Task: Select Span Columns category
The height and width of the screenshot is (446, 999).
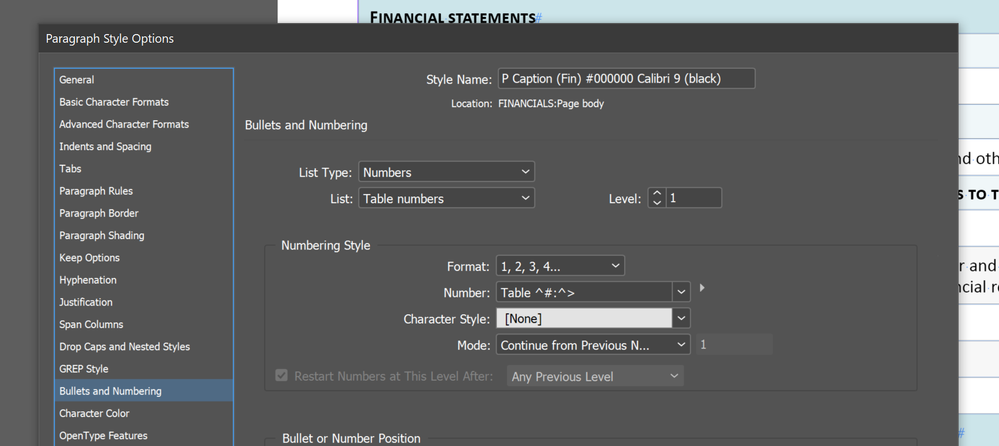Action: click(x=144, y=325)
